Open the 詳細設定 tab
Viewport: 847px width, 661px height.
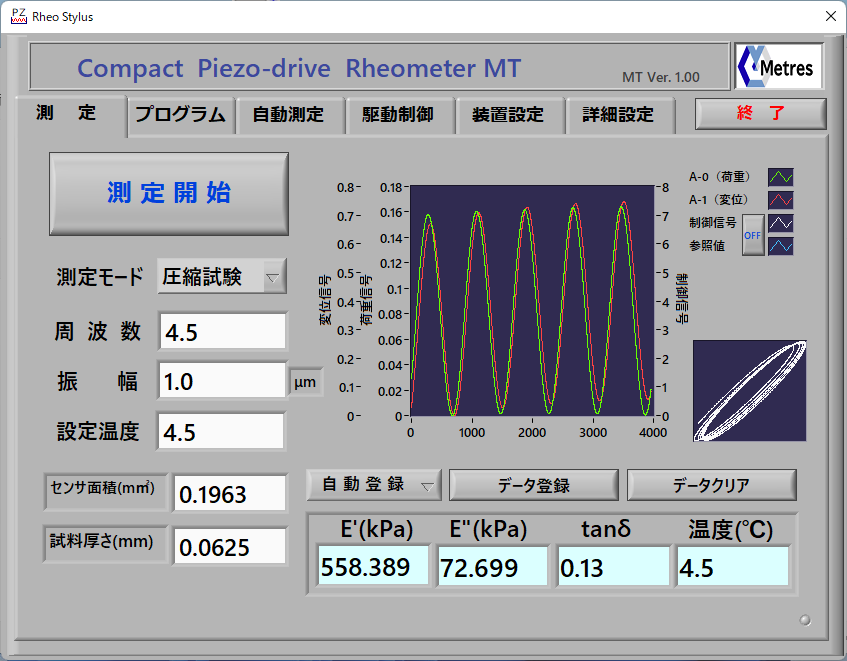coord(618,115)
